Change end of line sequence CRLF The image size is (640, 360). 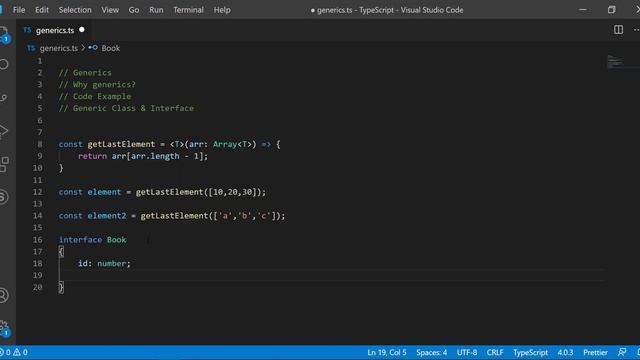pyautogui.click(x=495, y=352)
